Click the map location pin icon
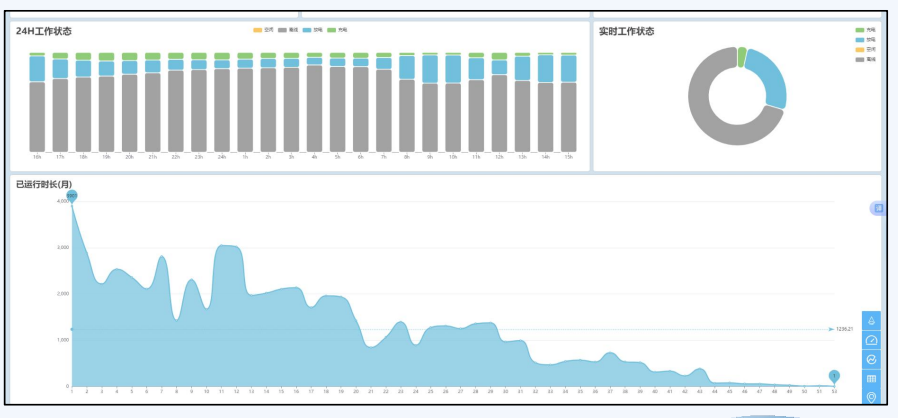The width and height of the screenshot is (898, 418). (871, 398)
